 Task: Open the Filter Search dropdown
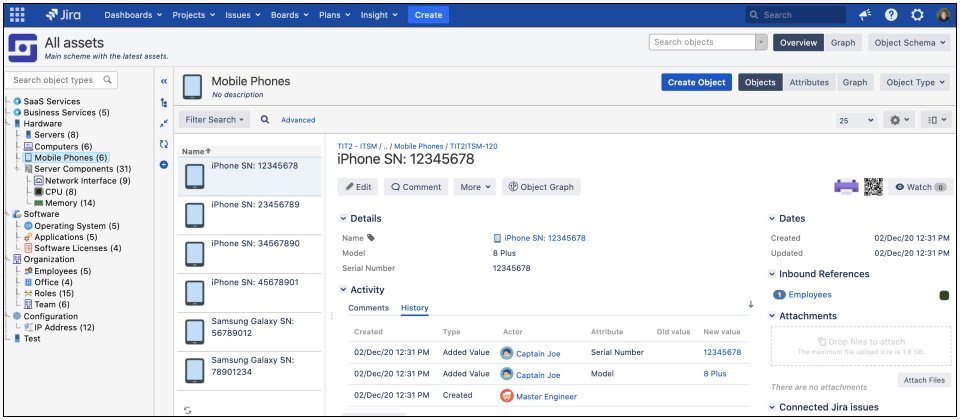[214, 120]
